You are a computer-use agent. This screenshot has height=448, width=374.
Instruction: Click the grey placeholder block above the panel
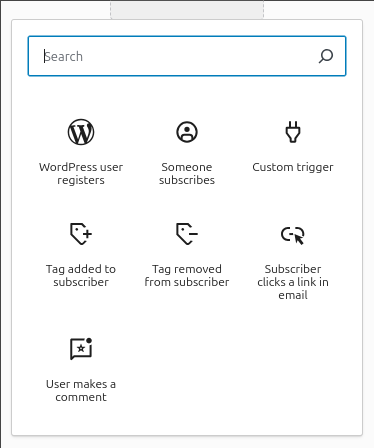[187, 9]
